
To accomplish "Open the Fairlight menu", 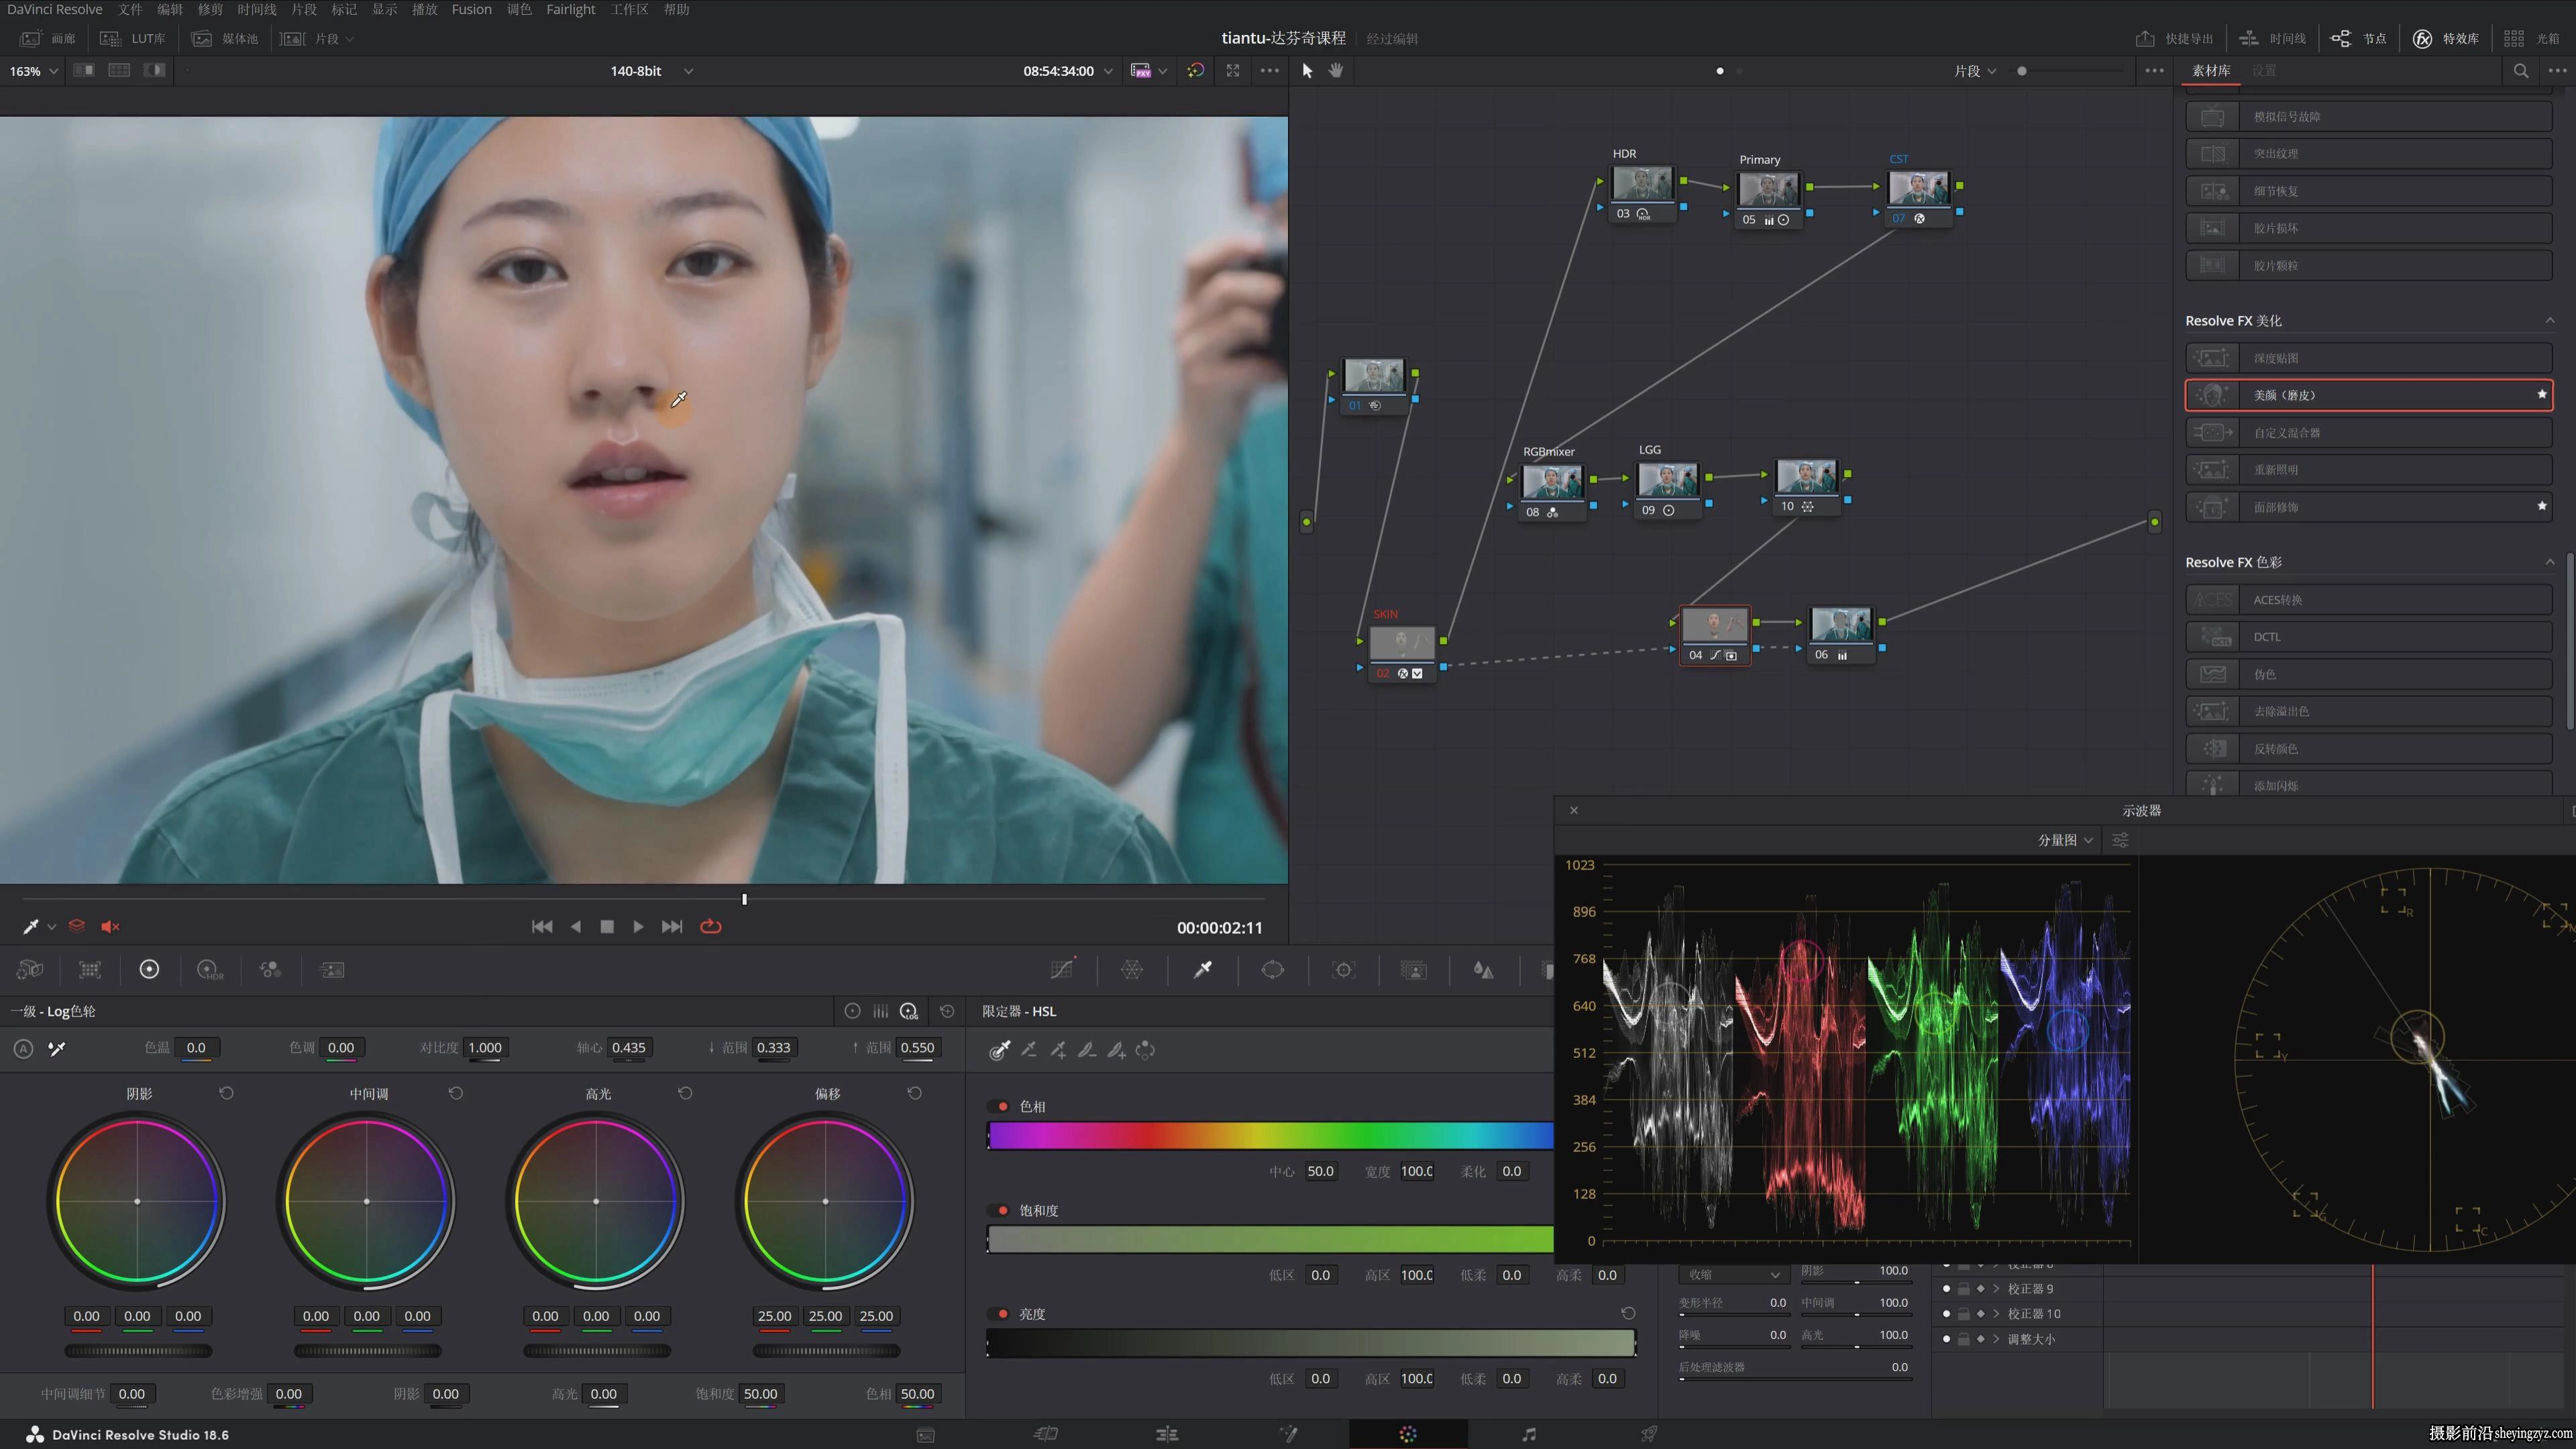I will click(x=570, y=9).
